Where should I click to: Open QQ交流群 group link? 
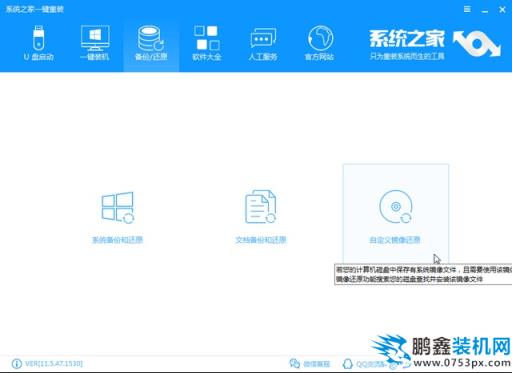[x=364, y=364]
